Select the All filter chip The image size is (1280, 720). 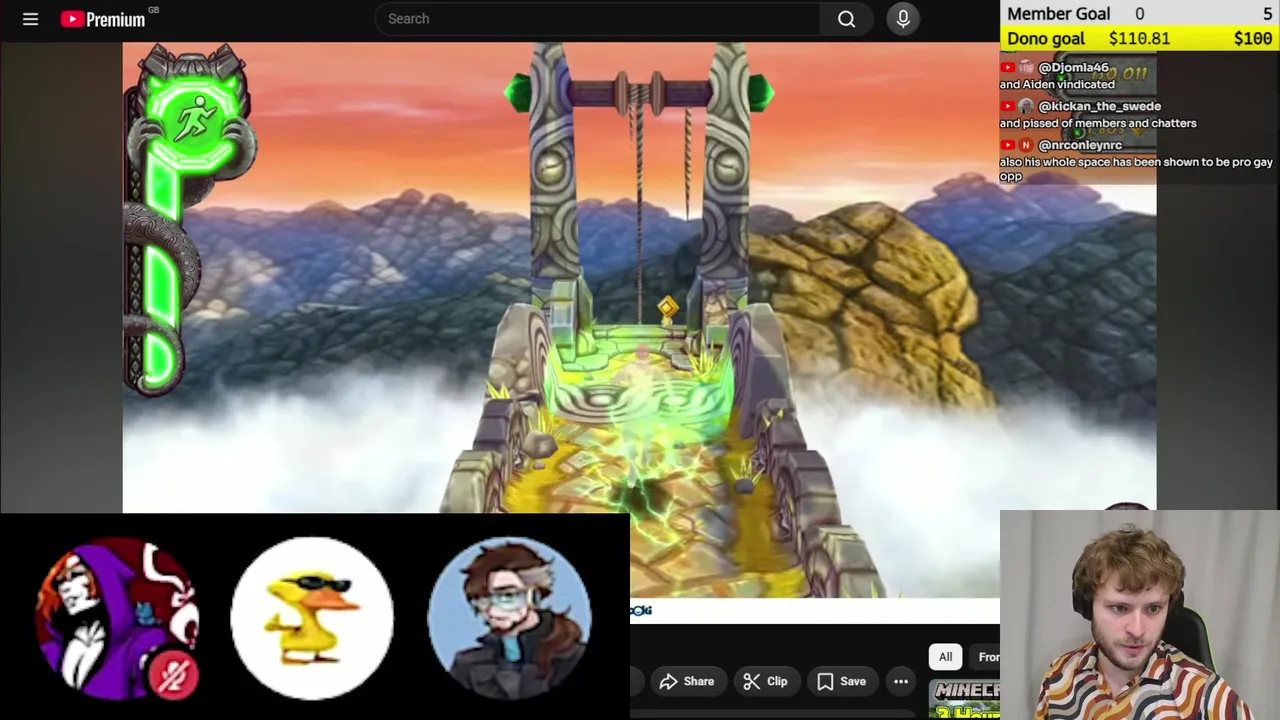point(945,657)
